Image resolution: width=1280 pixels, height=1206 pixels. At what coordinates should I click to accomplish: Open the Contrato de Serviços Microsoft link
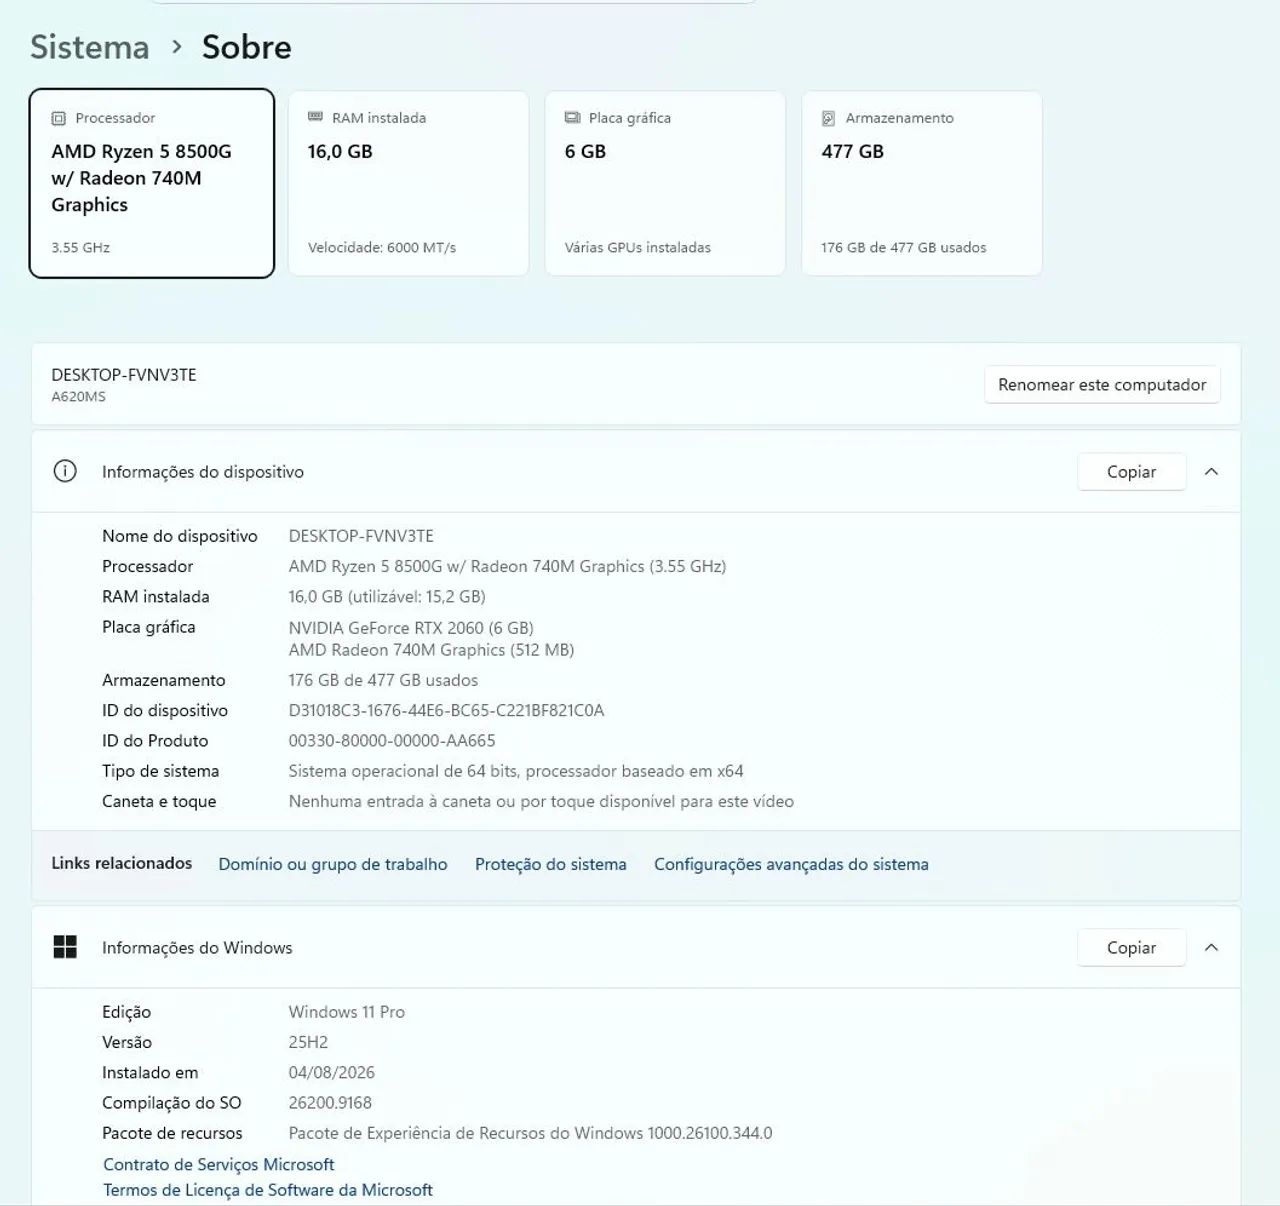click(219, 1164)
